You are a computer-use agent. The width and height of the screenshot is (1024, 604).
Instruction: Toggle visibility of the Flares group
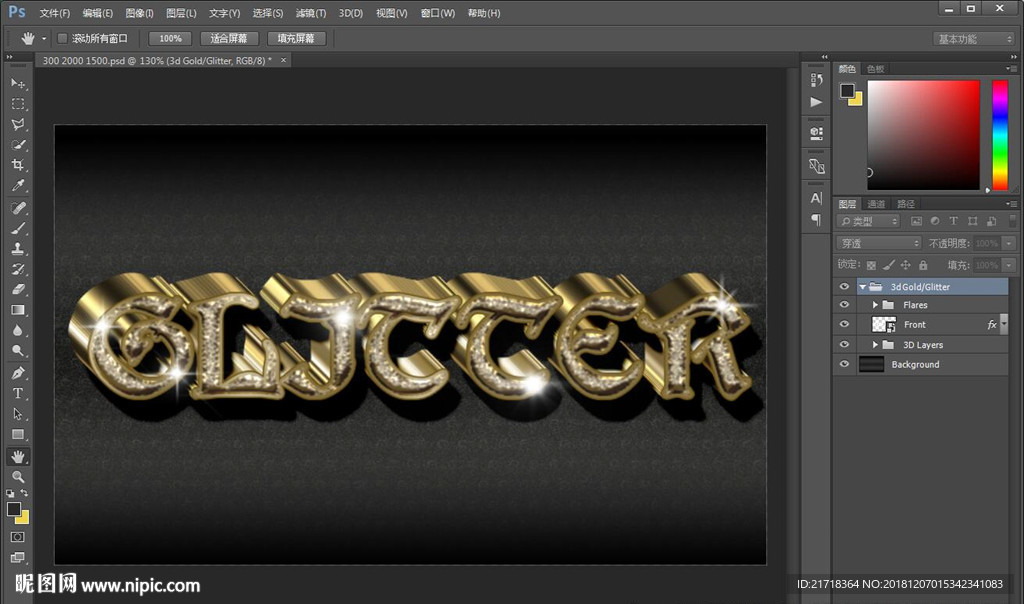844,305
